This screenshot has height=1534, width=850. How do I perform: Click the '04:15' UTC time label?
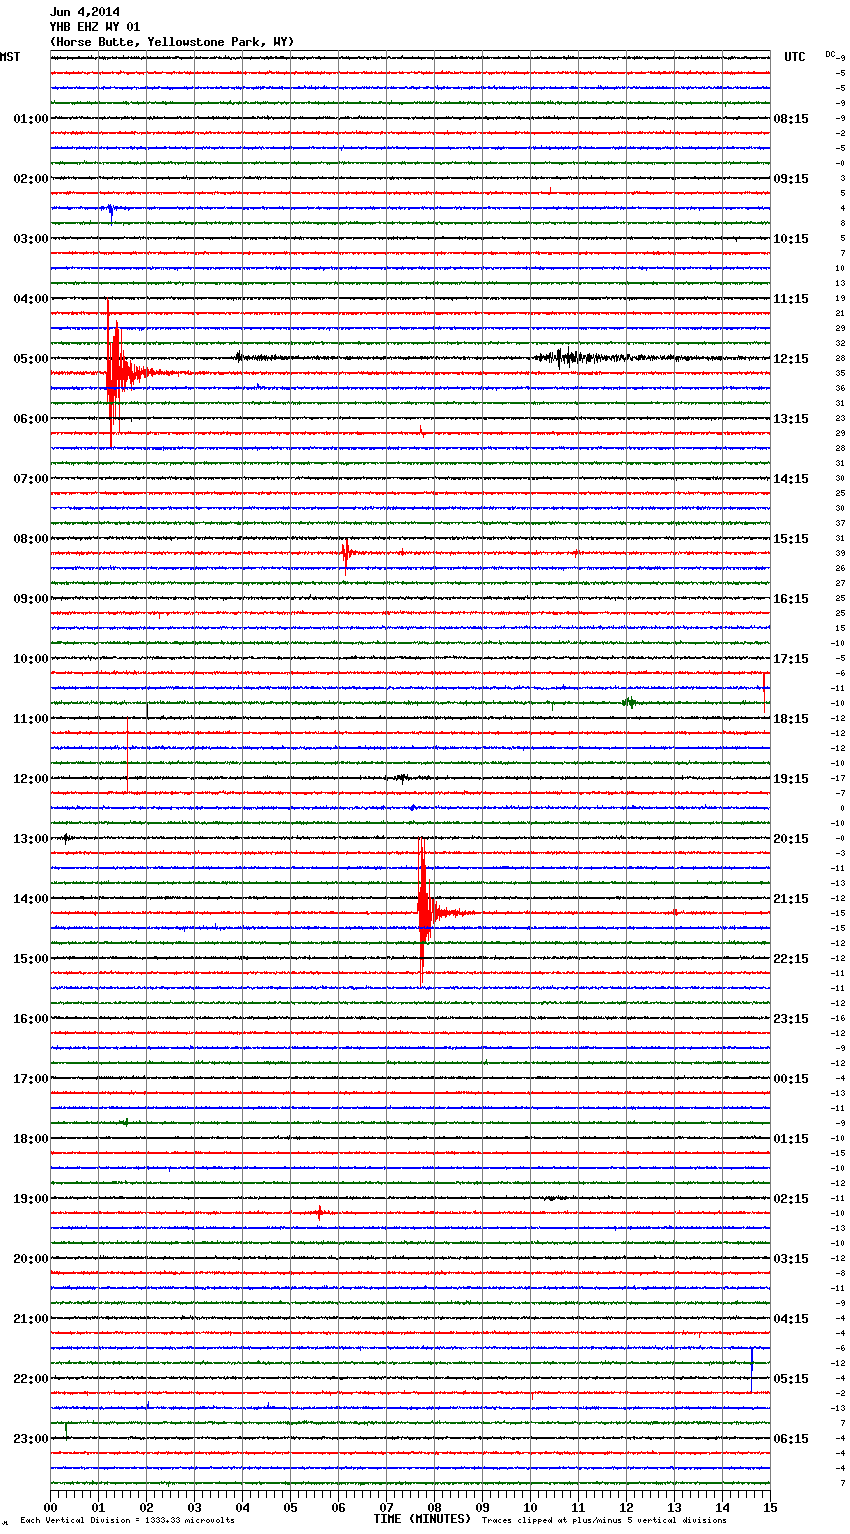tap(791, 1319)
